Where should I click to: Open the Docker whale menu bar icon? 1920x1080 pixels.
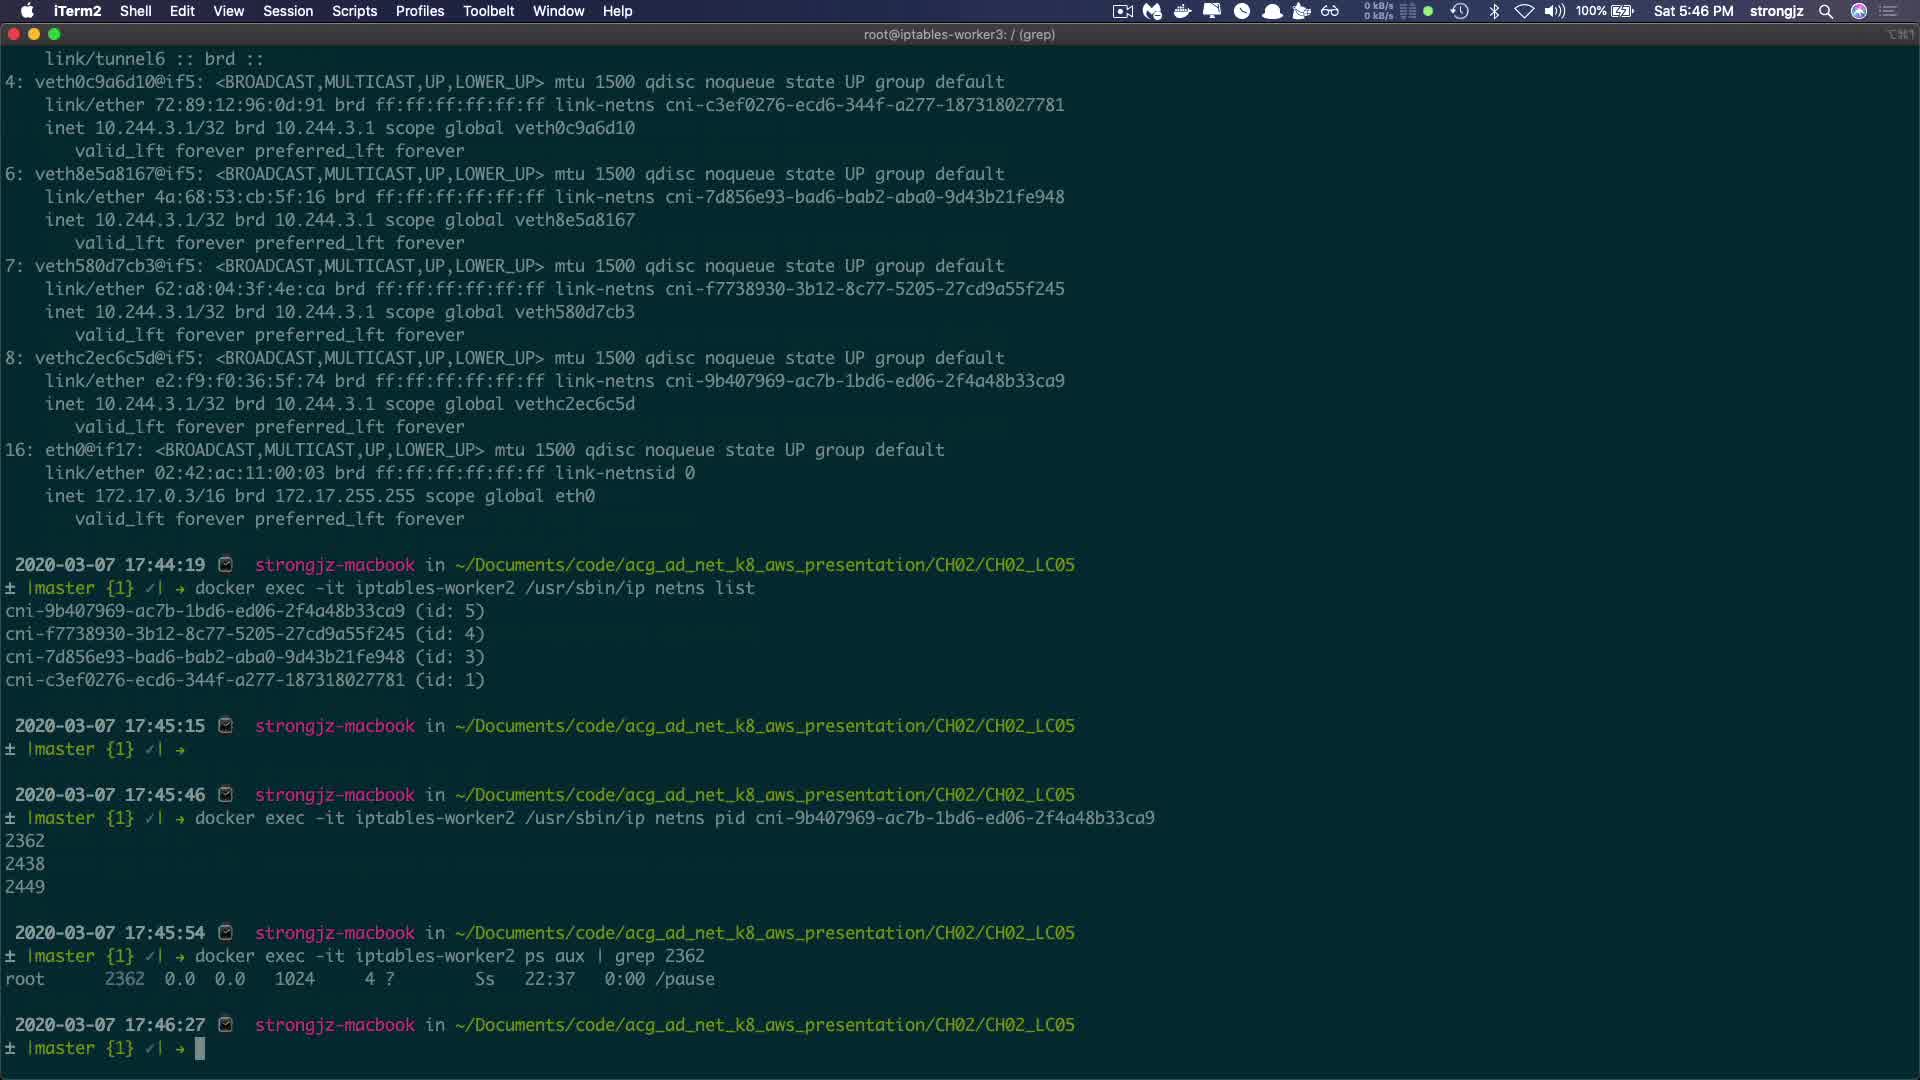coord(1182,11)
